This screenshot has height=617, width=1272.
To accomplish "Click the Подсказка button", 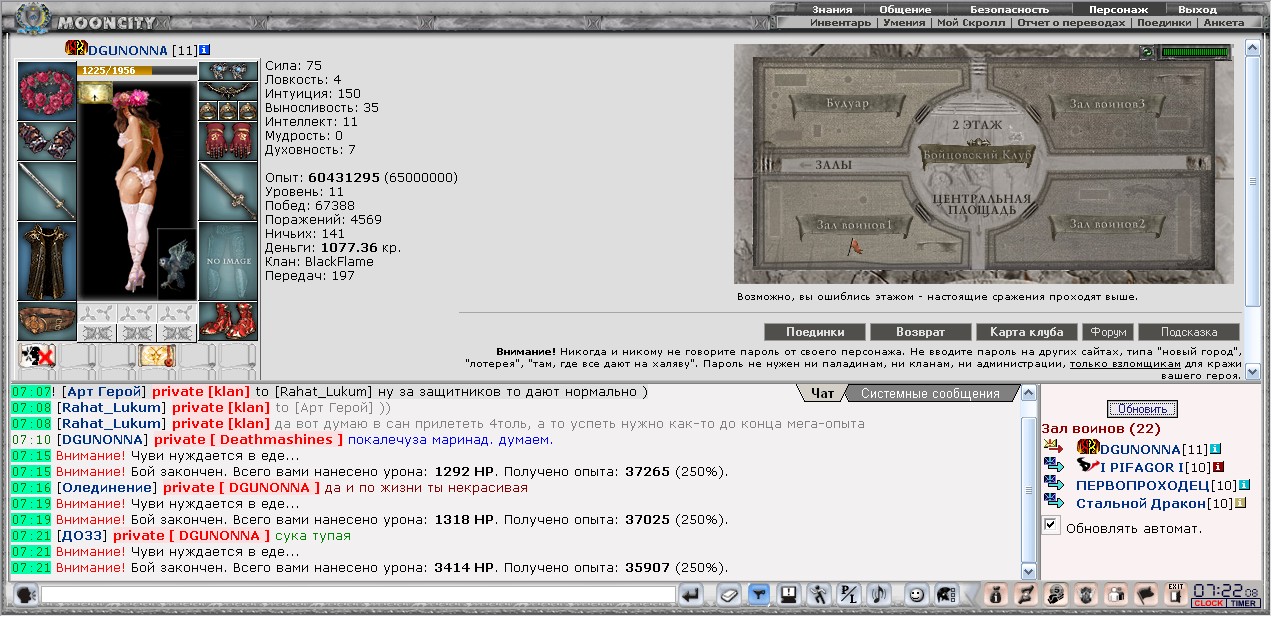I will point(1189,332).
